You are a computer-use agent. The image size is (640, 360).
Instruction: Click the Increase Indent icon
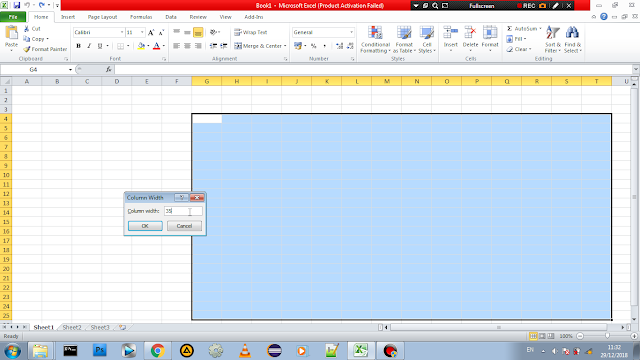(224, 46)
